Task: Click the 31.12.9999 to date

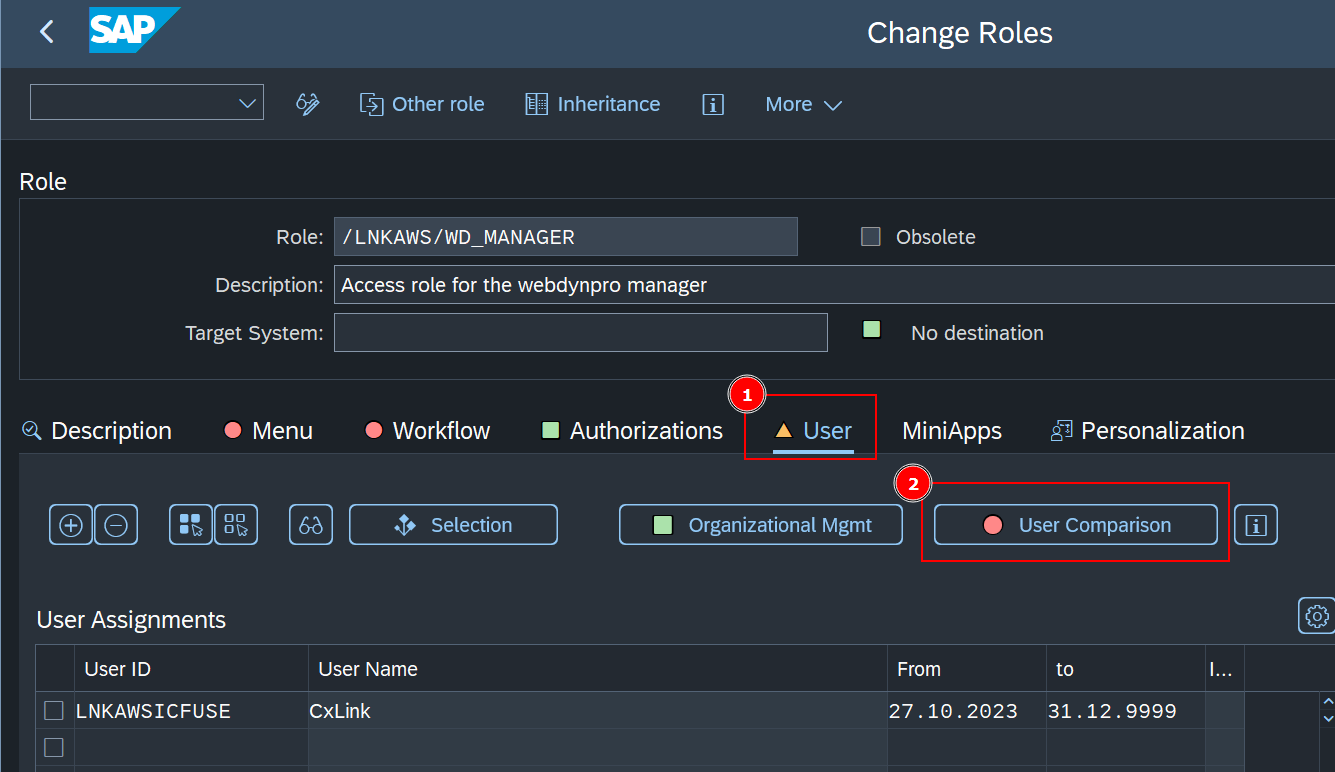Action: [x=1126, y=711]
